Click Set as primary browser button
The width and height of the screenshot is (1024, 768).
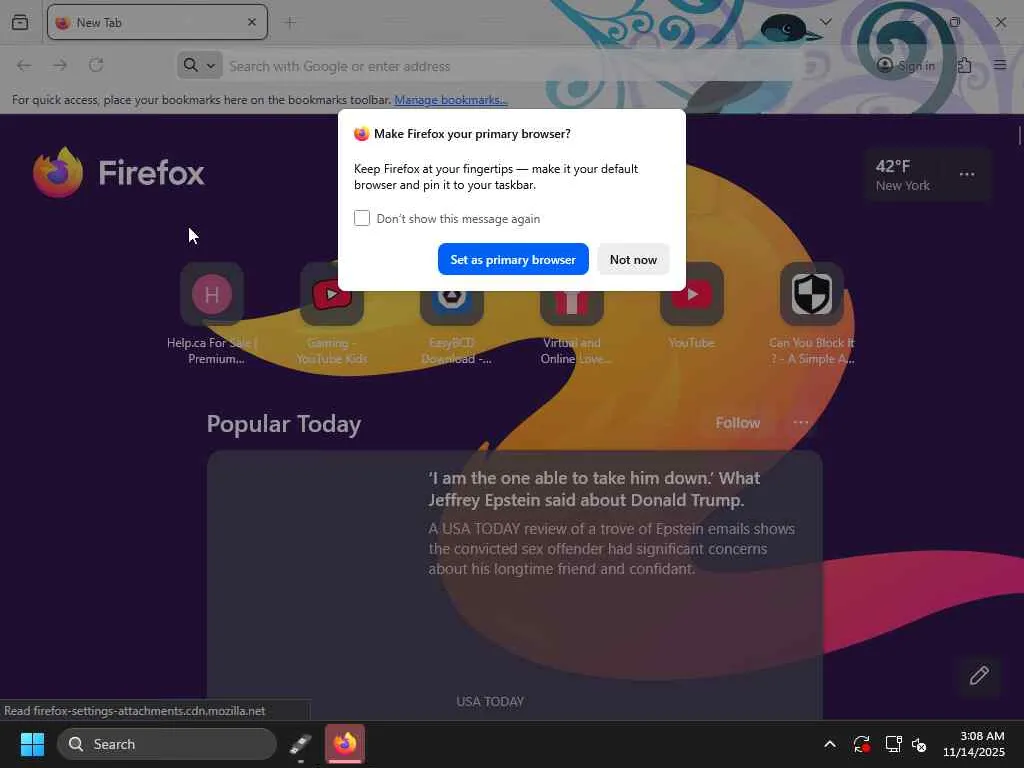(513, 259)
